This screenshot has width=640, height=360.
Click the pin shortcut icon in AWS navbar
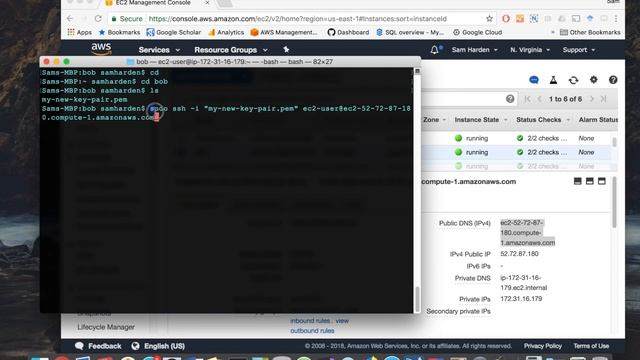point(286,49)
